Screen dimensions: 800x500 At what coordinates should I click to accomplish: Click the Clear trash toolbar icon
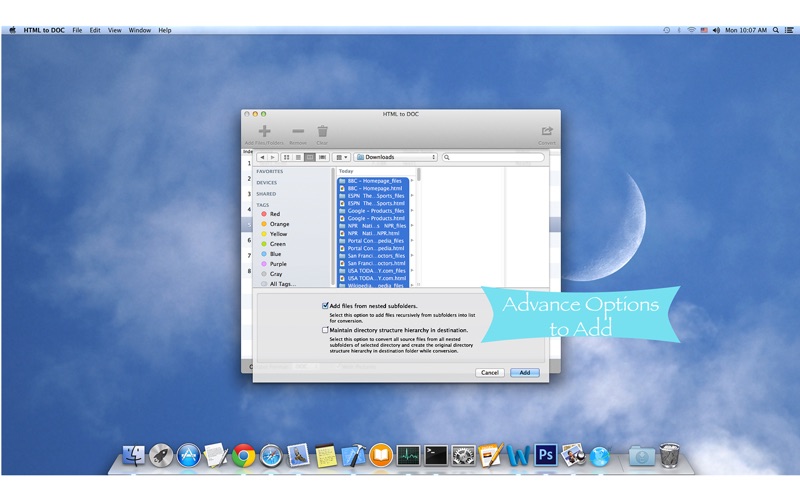[x=322, y=131]
